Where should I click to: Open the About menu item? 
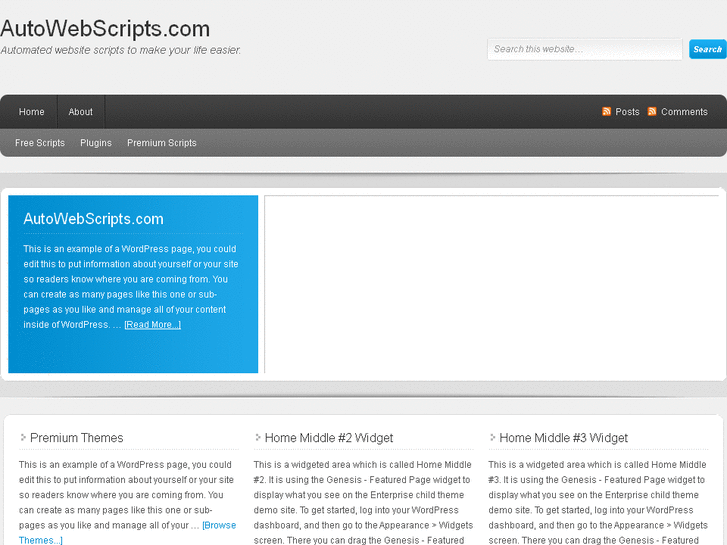click(x=81, y=112)
